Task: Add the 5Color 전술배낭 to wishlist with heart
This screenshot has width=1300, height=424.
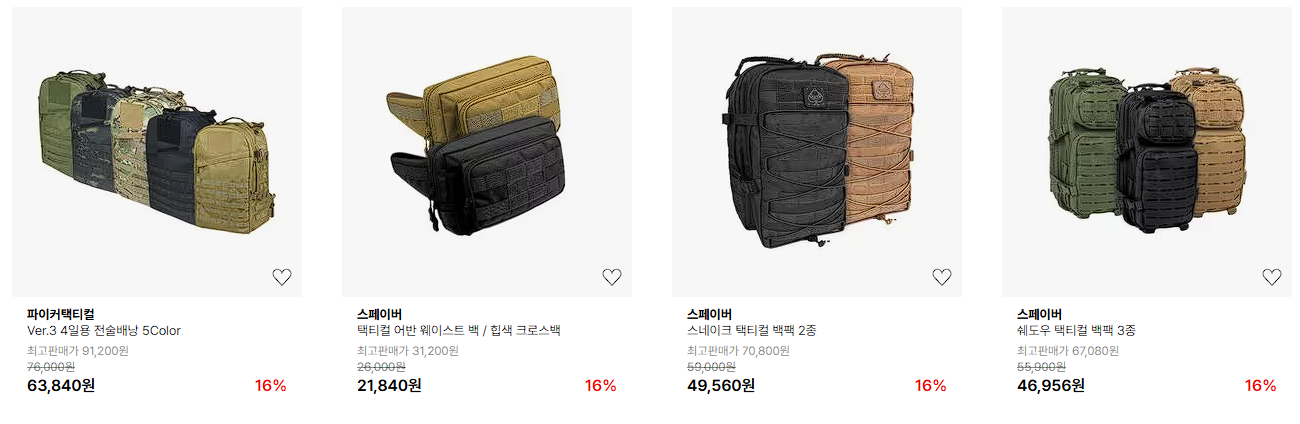Action: coord(282,277)
